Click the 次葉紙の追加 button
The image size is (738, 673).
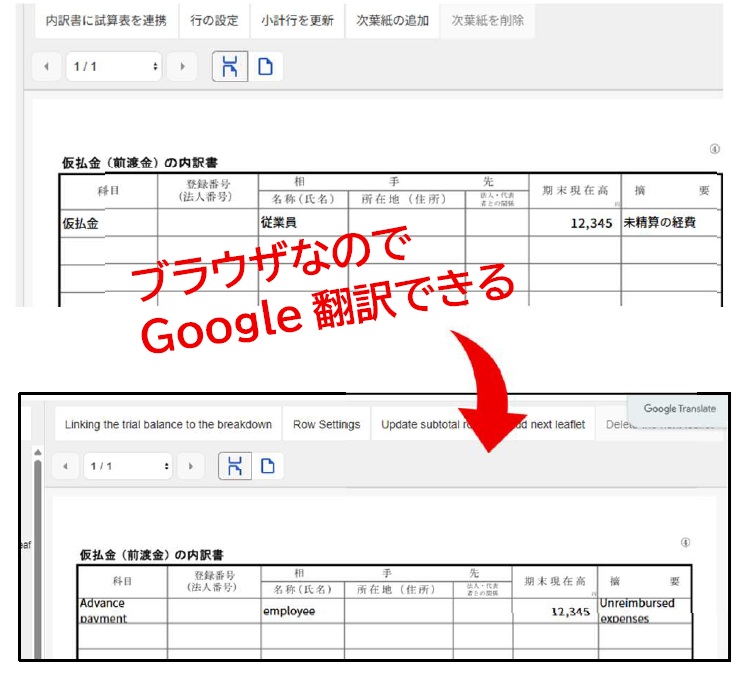tap(392, 21)
